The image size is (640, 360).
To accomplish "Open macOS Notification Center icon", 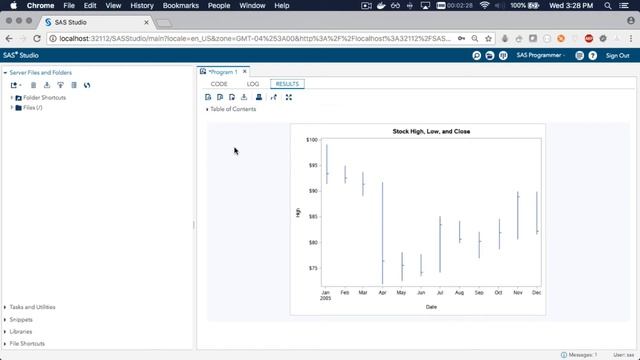I will pos(624,6).
